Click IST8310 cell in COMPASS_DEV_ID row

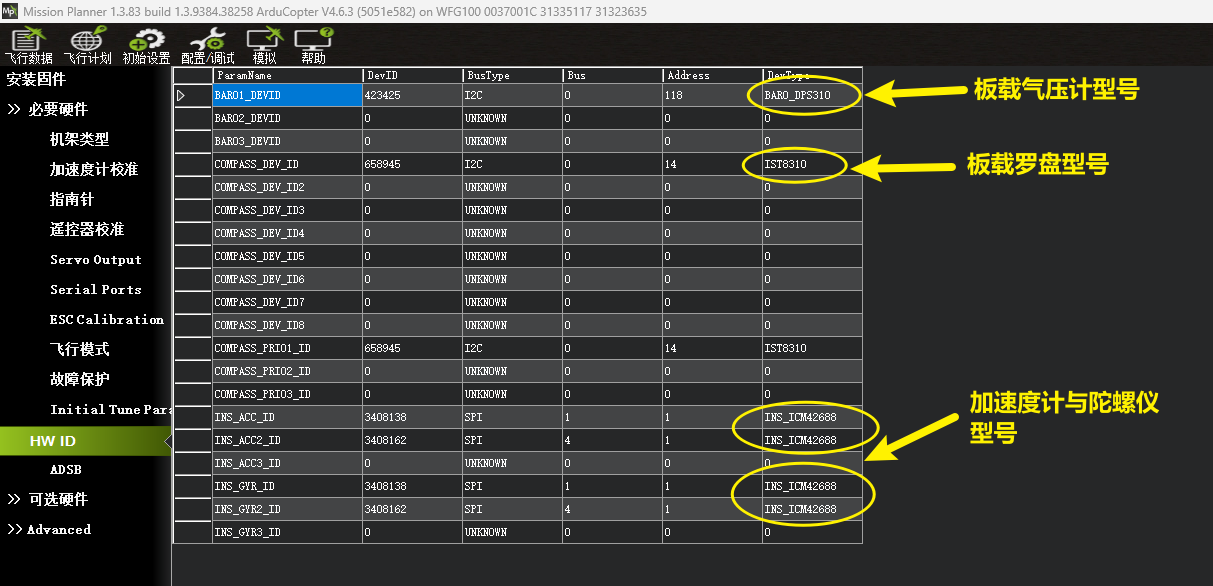click(812, 164)
